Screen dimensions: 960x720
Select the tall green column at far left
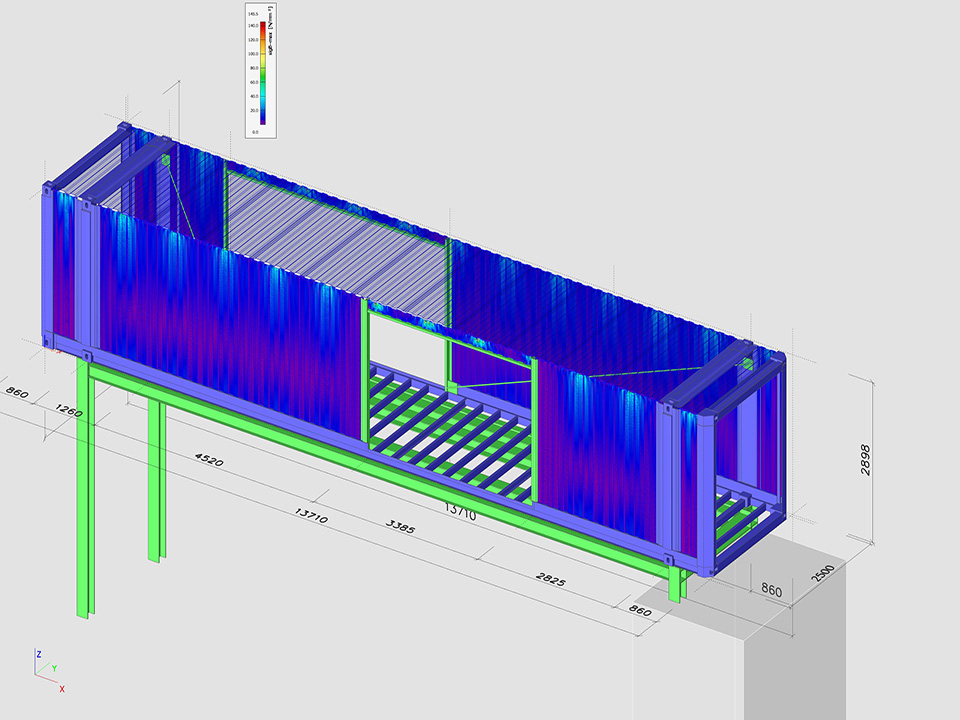tap(84, 490)
